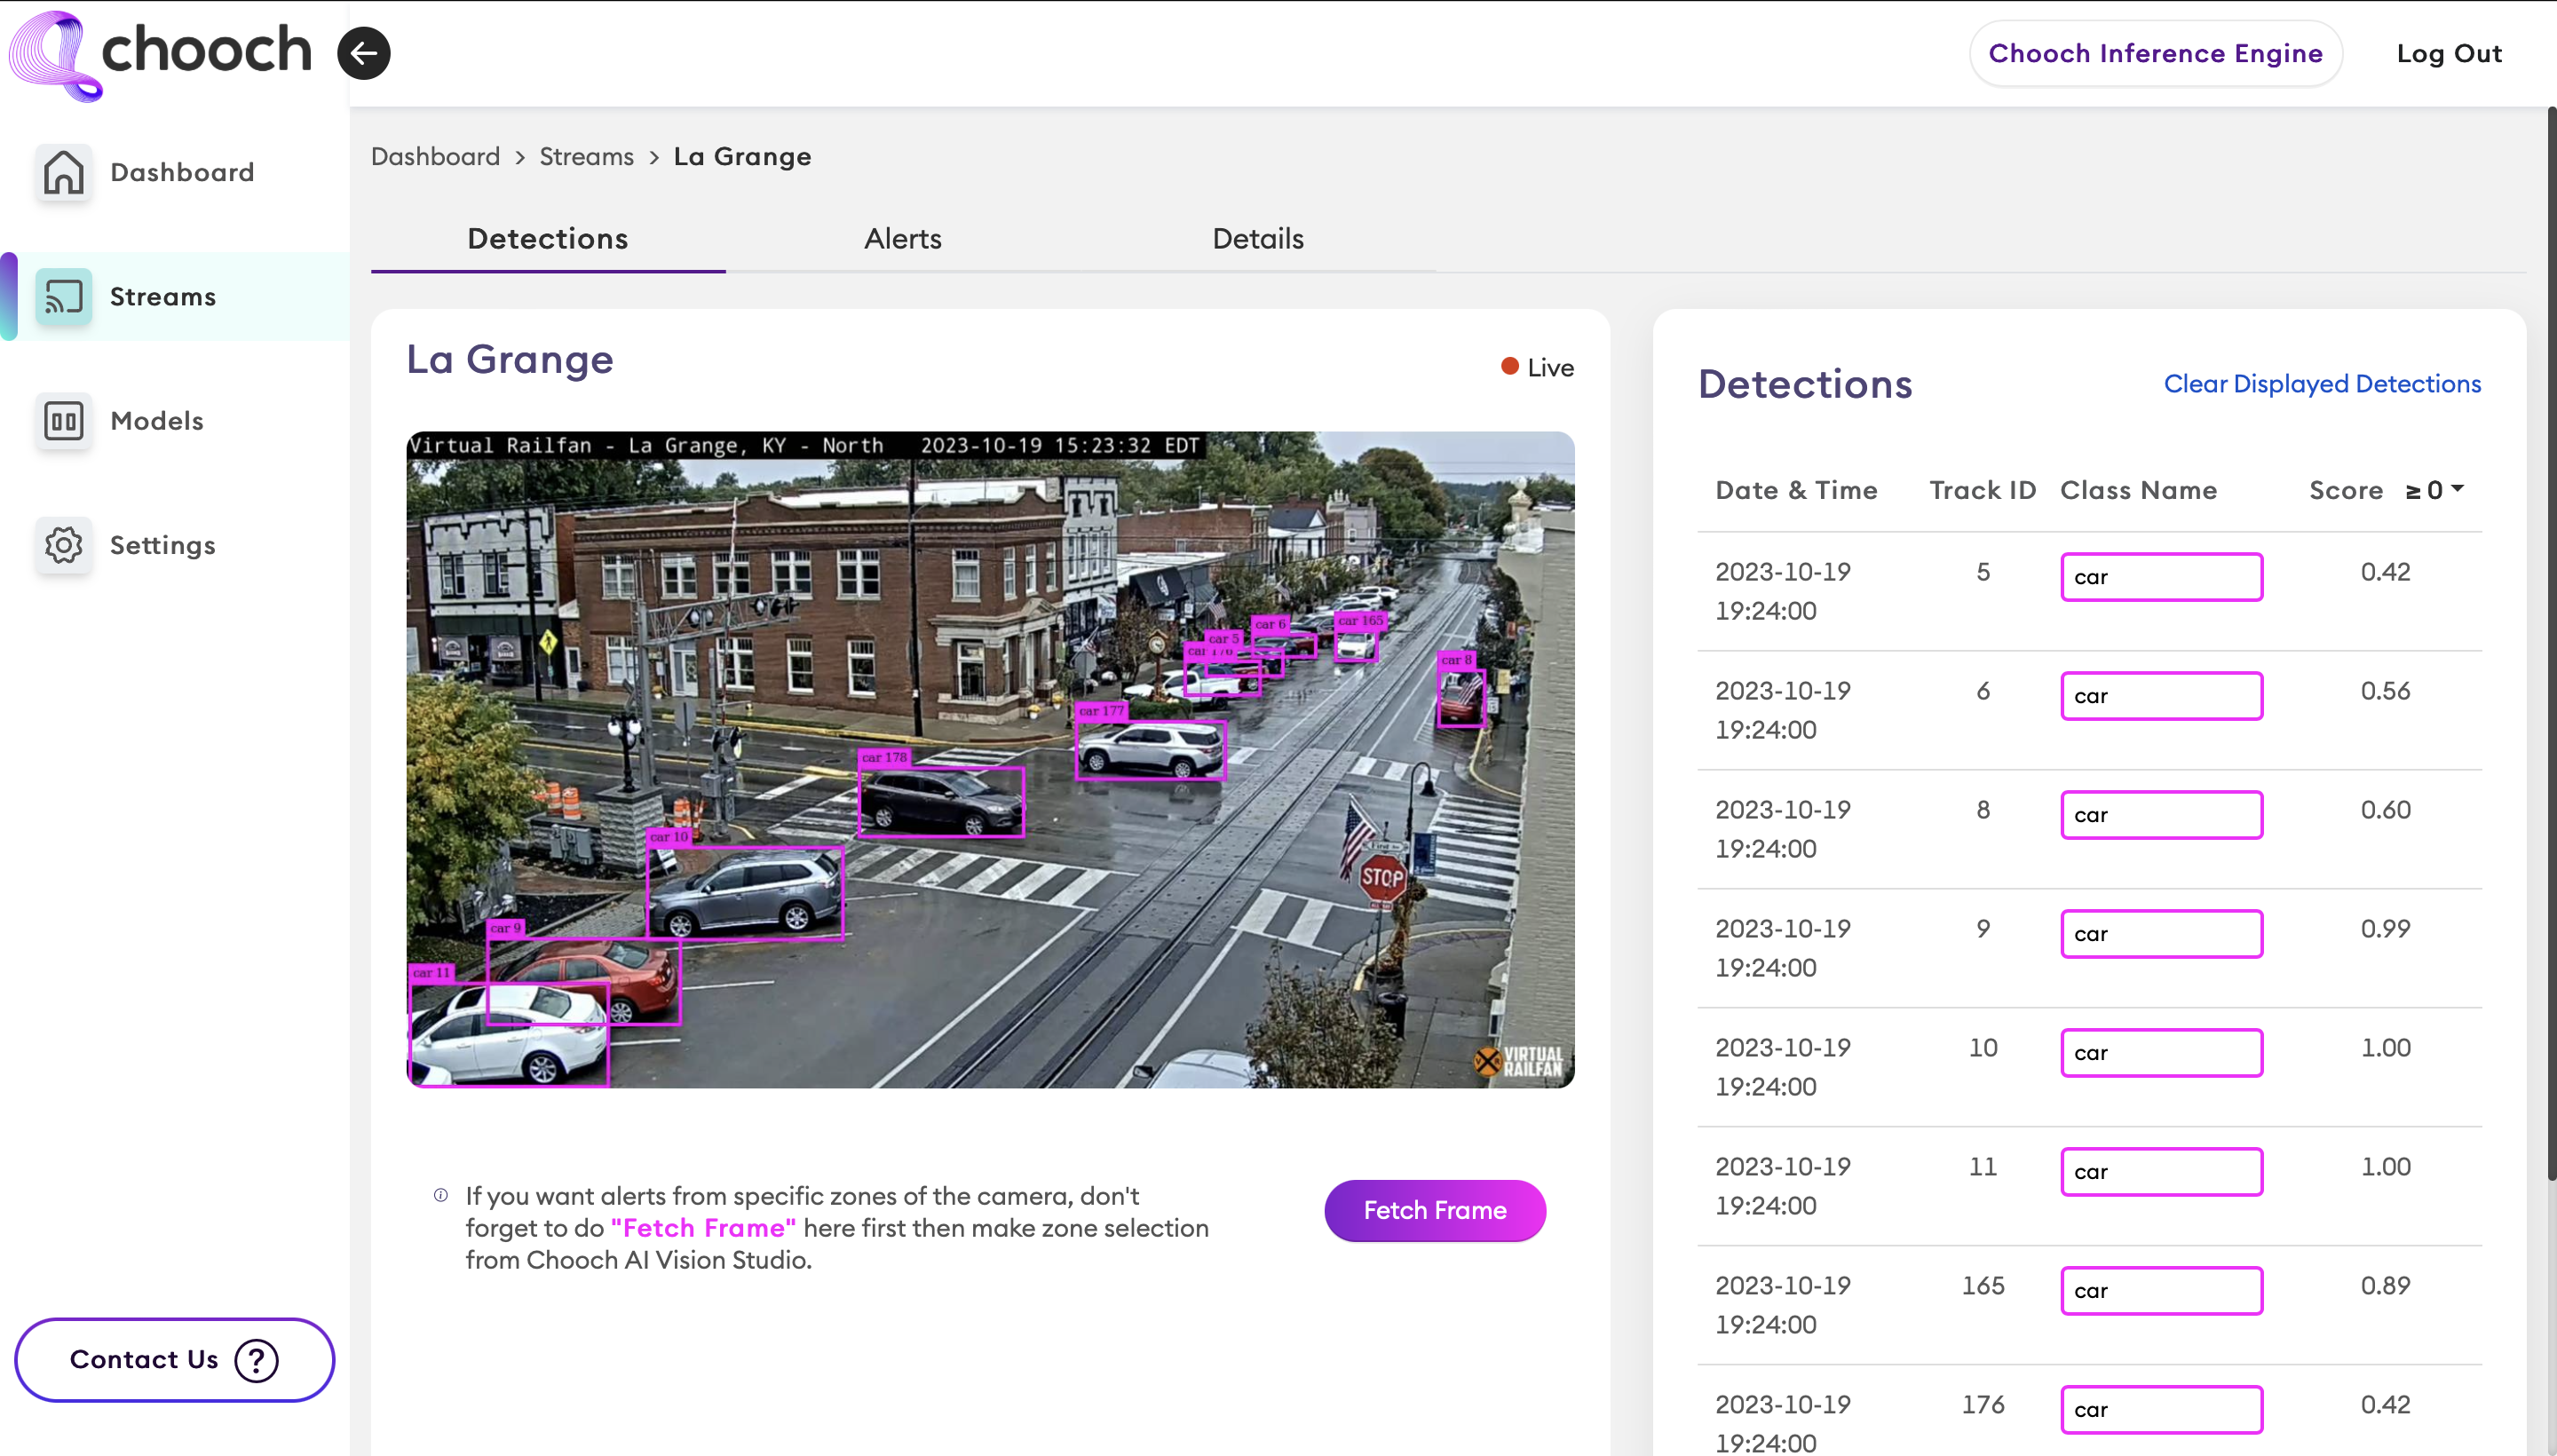Click the car class name for Track ID 10
2557x1456 pixels.
tap(2160, 1052)
